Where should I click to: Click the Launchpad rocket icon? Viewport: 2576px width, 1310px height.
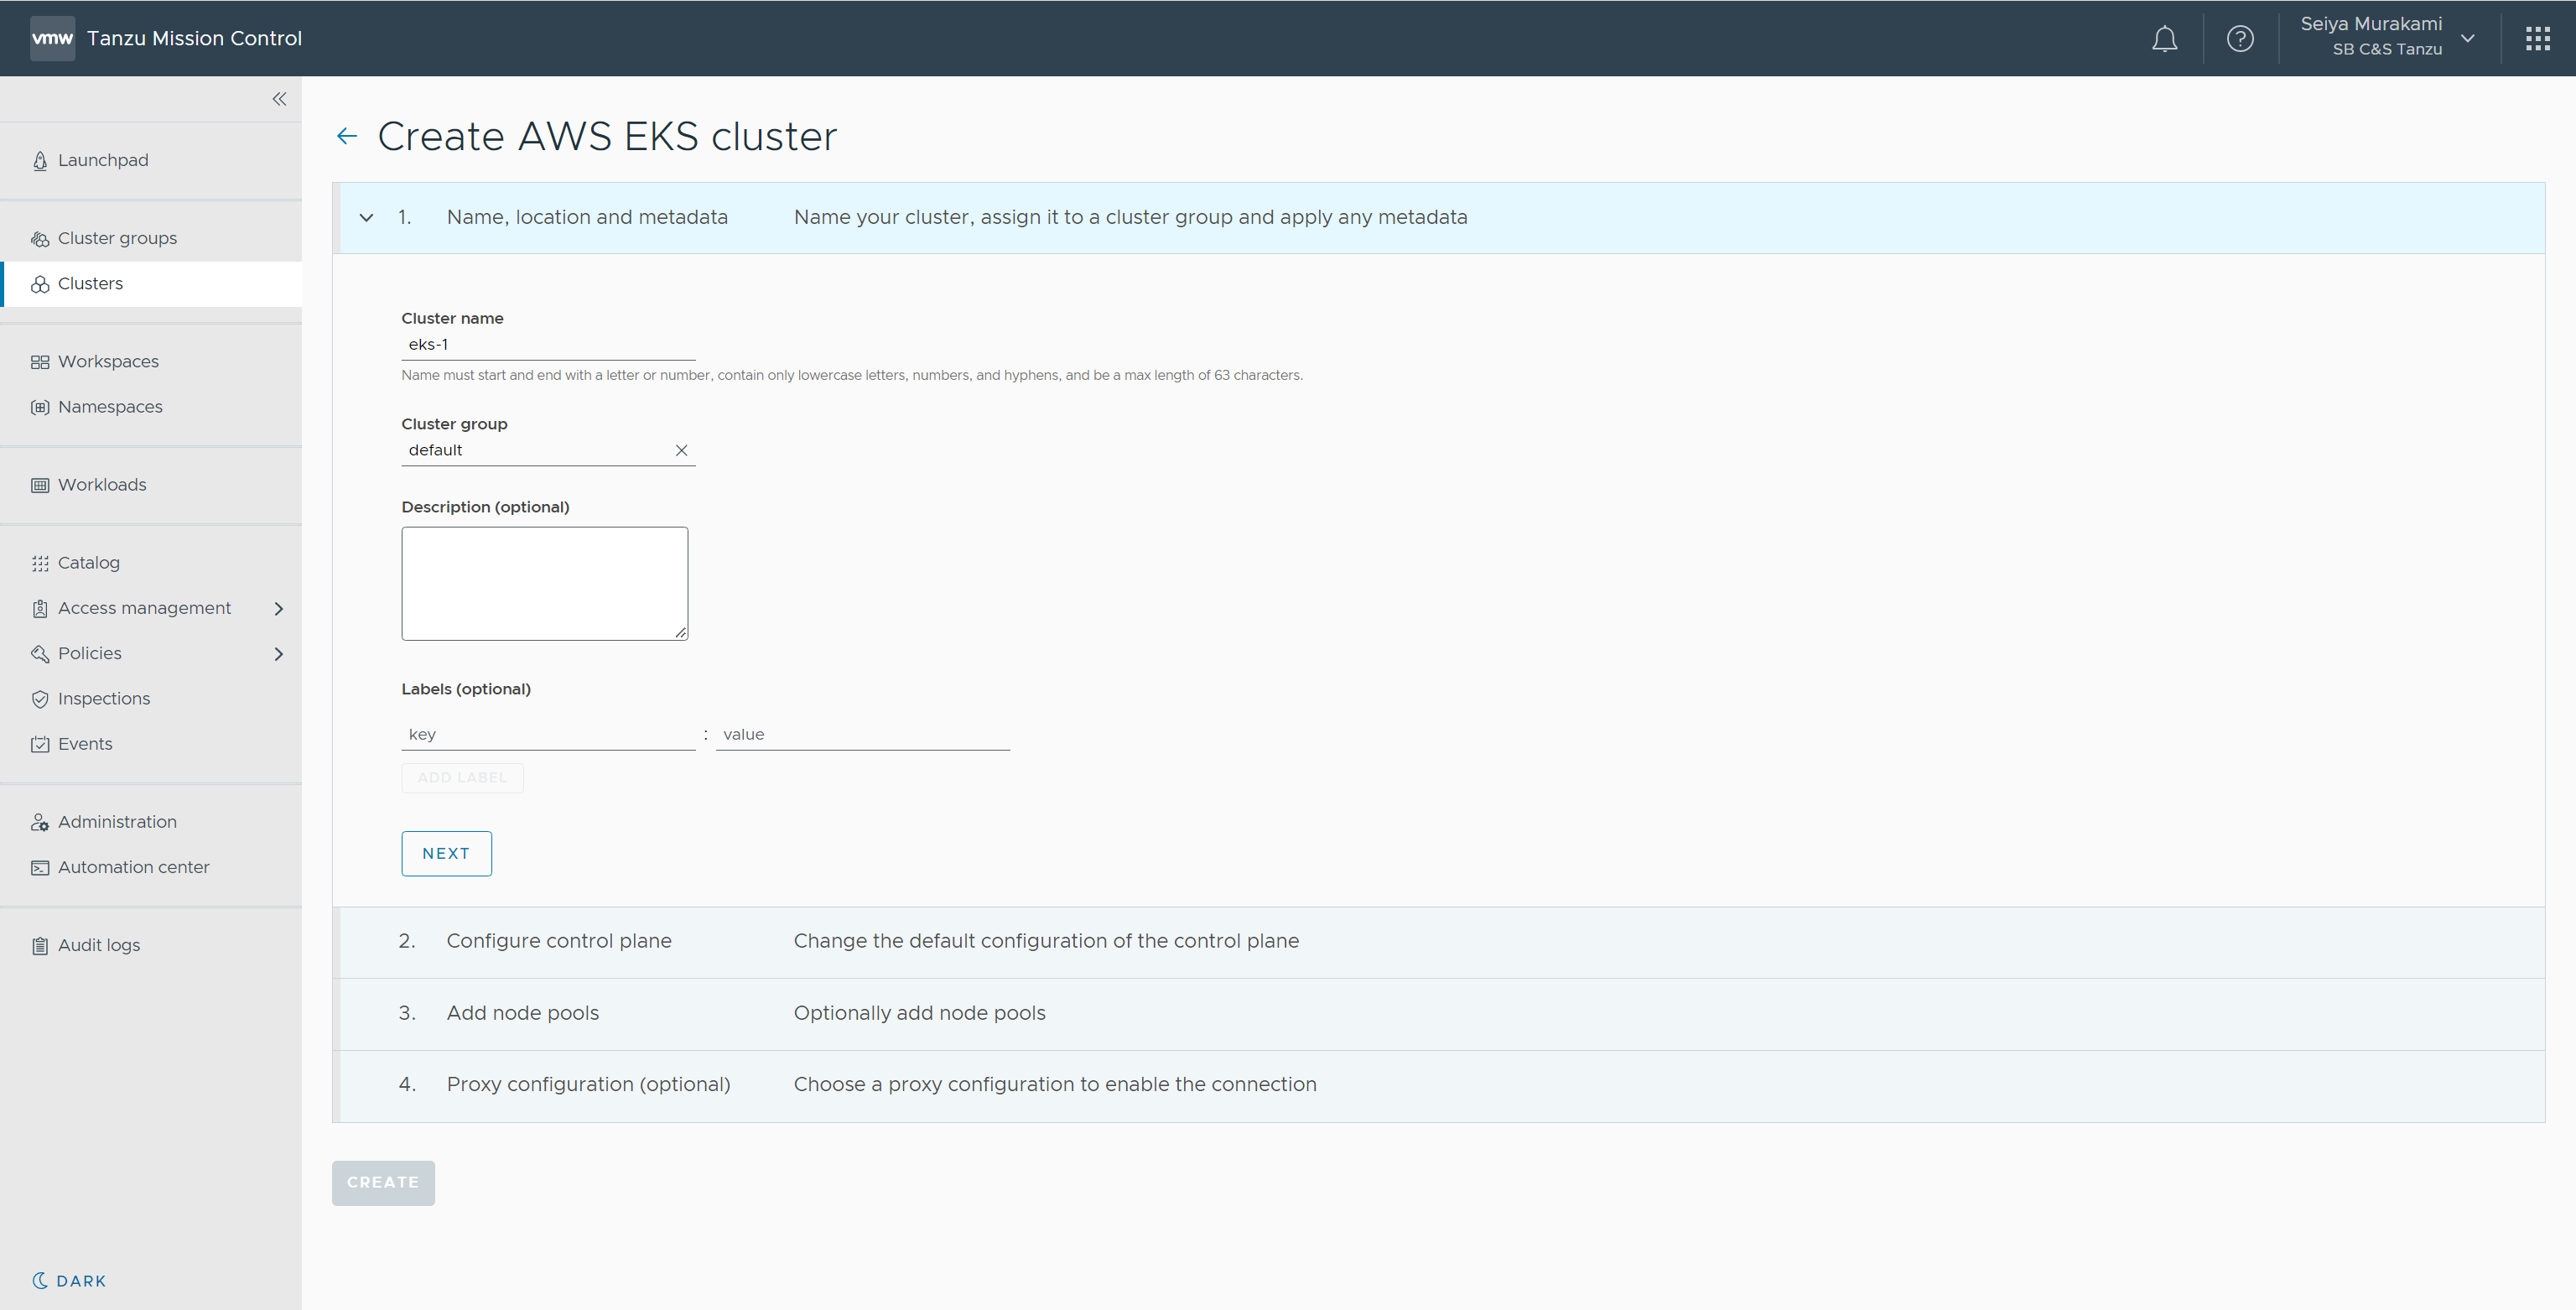[40, 161]
